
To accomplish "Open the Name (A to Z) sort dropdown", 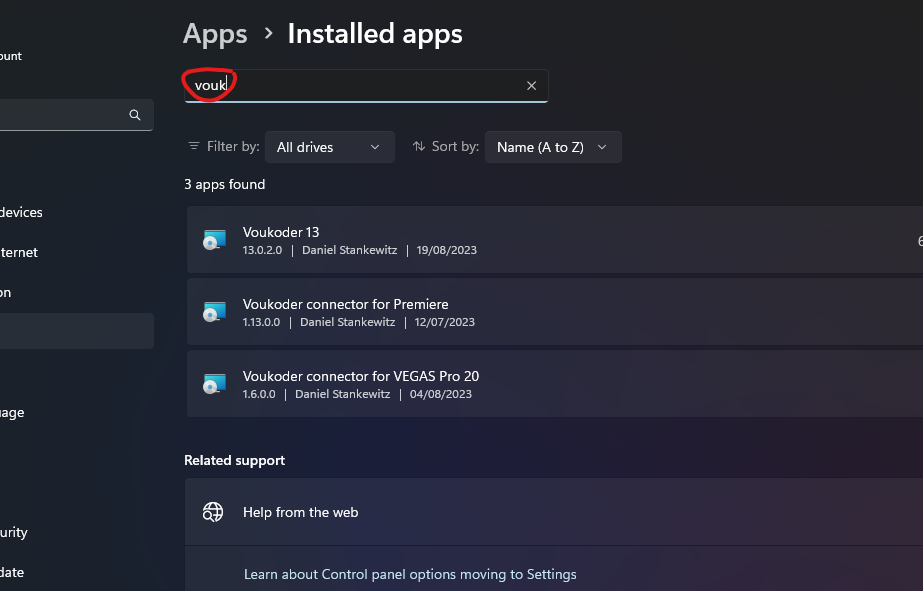I will click(x=552, y=147).
